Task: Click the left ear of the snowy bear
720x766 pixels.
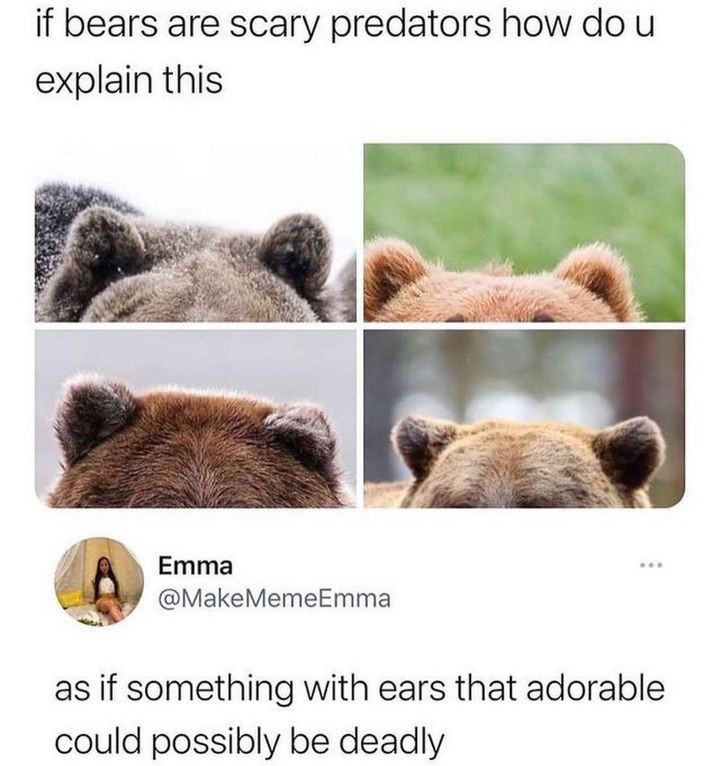Action: (105, 242)
